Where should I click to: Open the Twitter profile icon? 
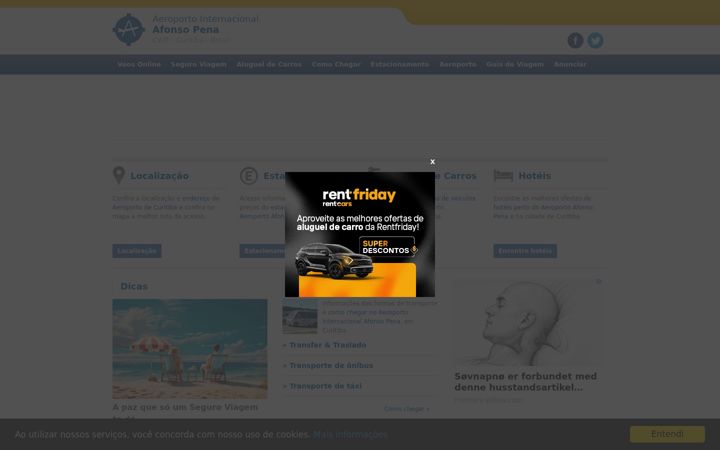click(596, 40)
